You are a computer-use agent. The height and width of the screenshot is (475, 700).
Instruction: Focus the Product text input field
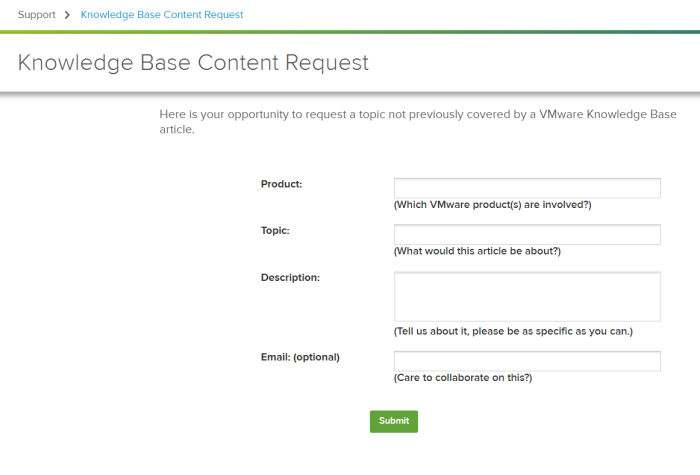[x=527, y=188]
